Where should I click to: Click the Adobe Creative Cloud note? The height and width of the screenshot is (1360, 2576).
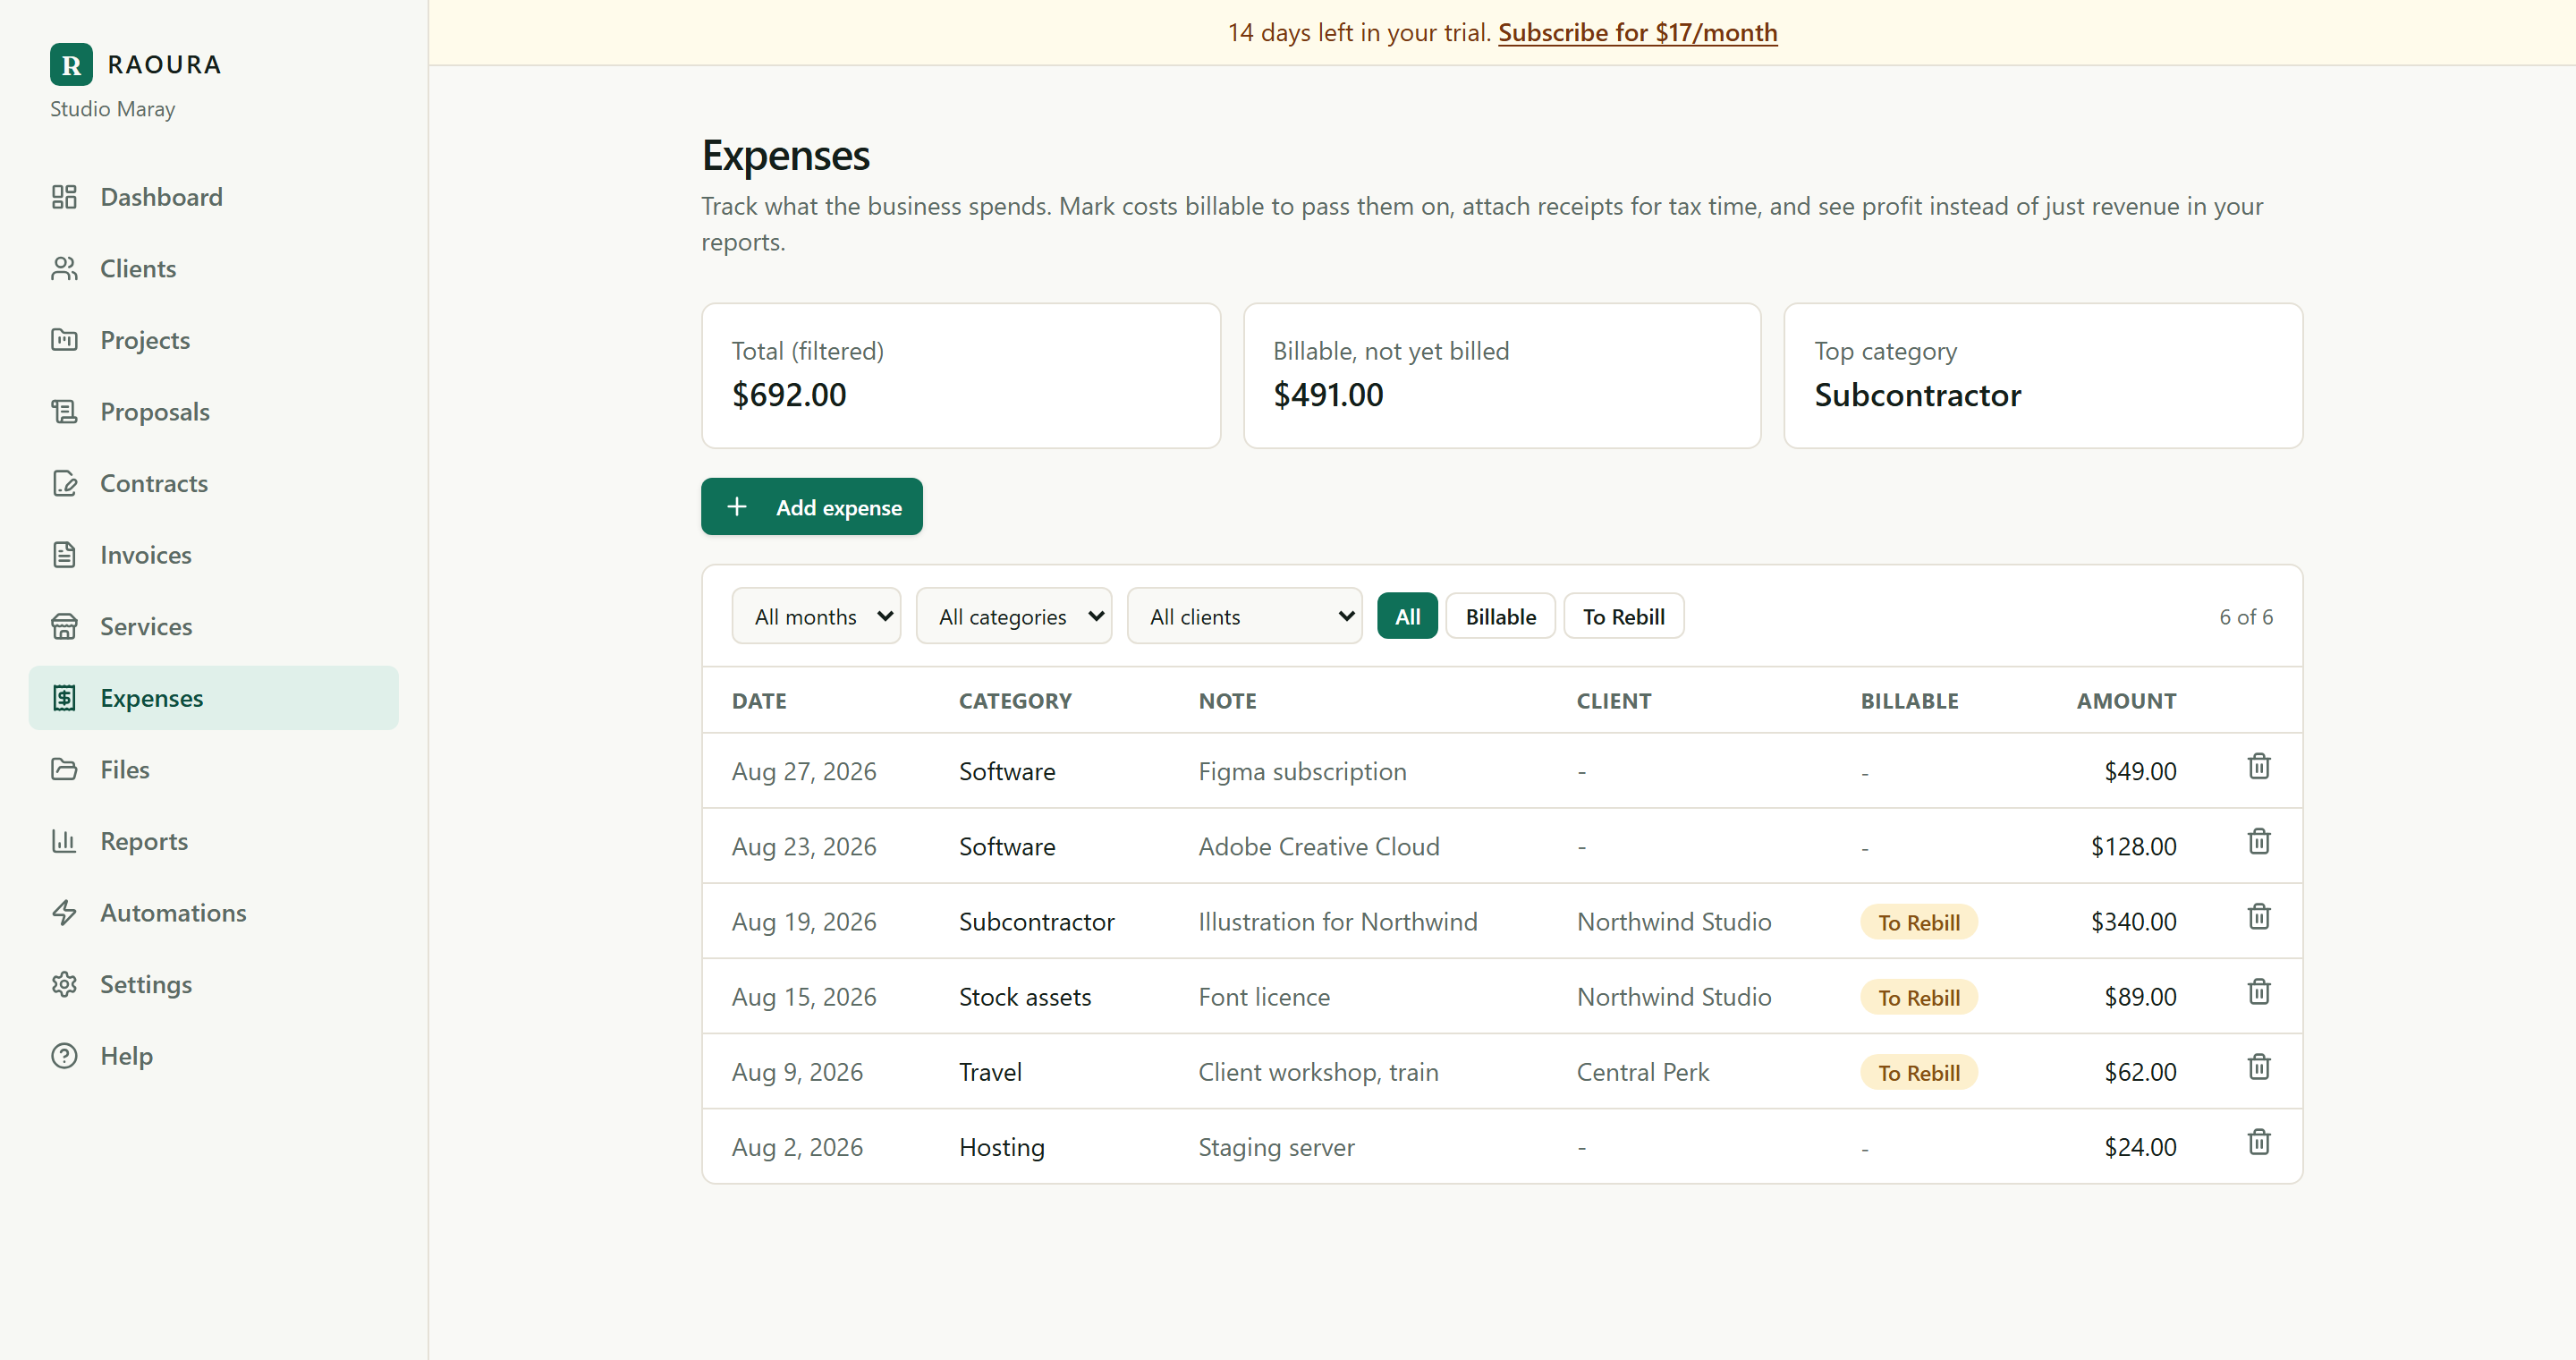(1319, 846)
